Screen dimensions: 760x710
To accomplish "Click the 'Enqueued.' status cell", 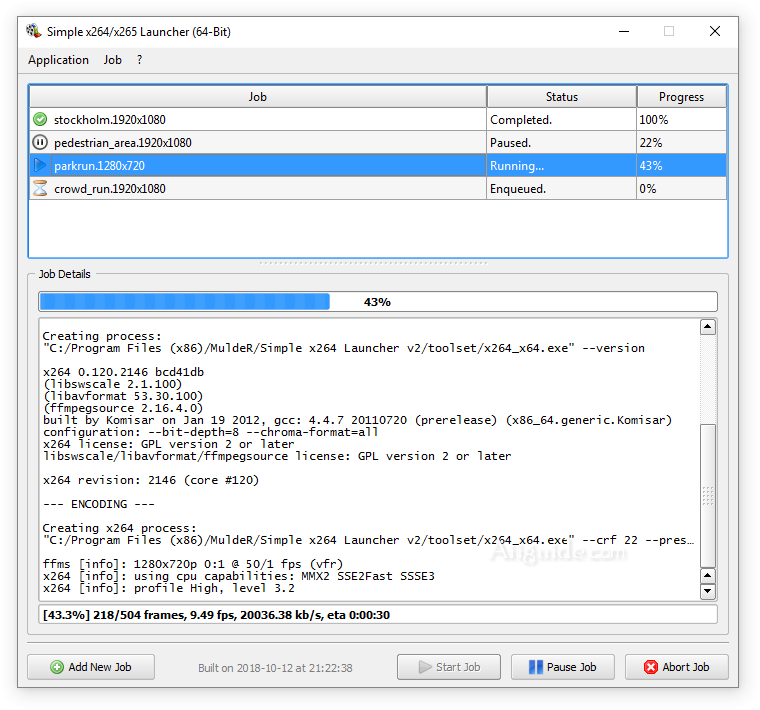I will (562, 189).
